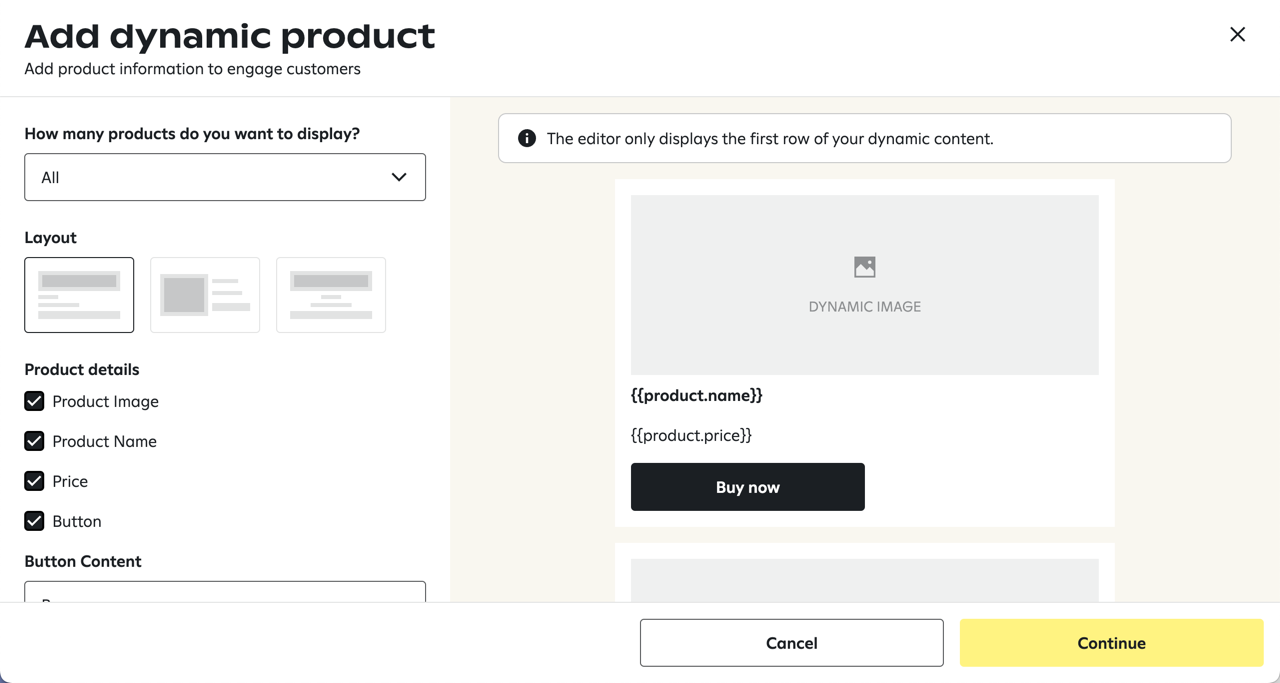
Task: Click the dynamic image placeholder icon
Action: click(x=864, y=266)
